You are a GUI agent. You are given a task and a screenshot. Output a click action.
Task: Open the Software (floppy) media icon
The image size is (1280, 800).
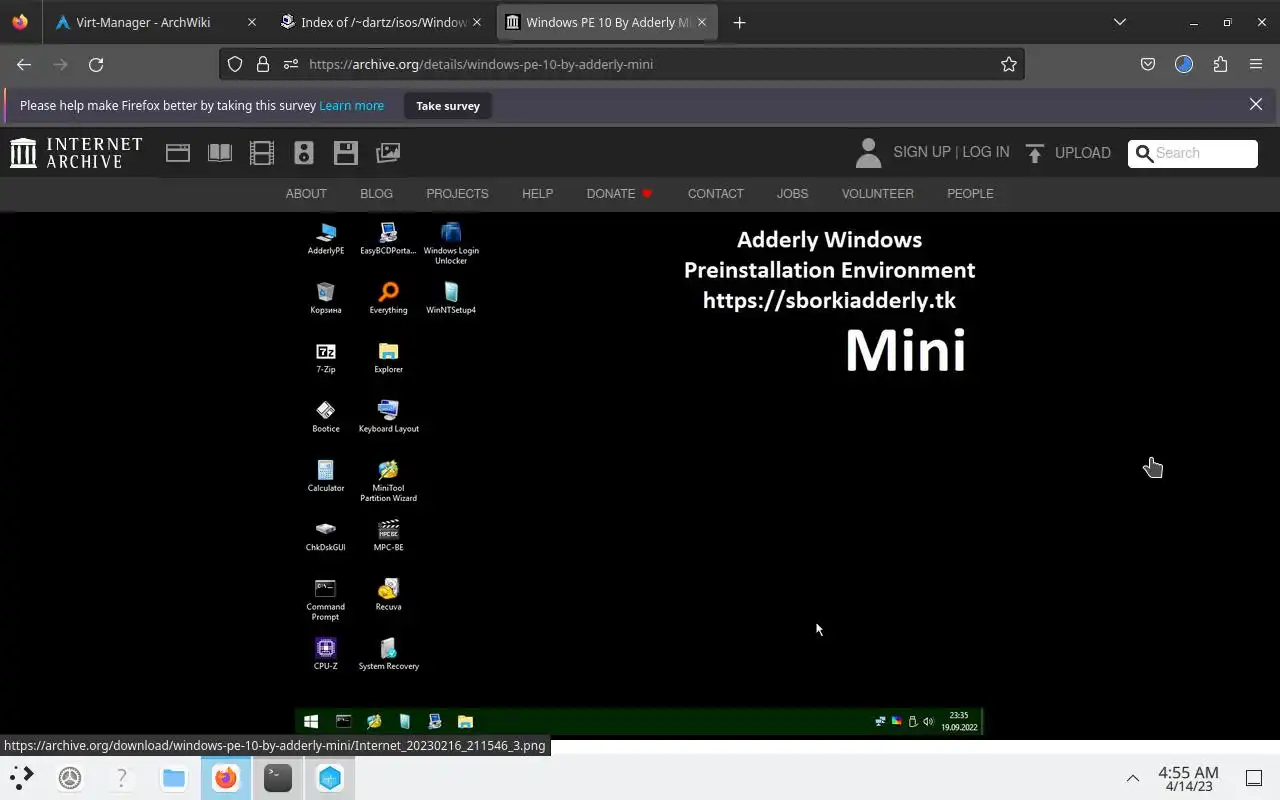346,153
